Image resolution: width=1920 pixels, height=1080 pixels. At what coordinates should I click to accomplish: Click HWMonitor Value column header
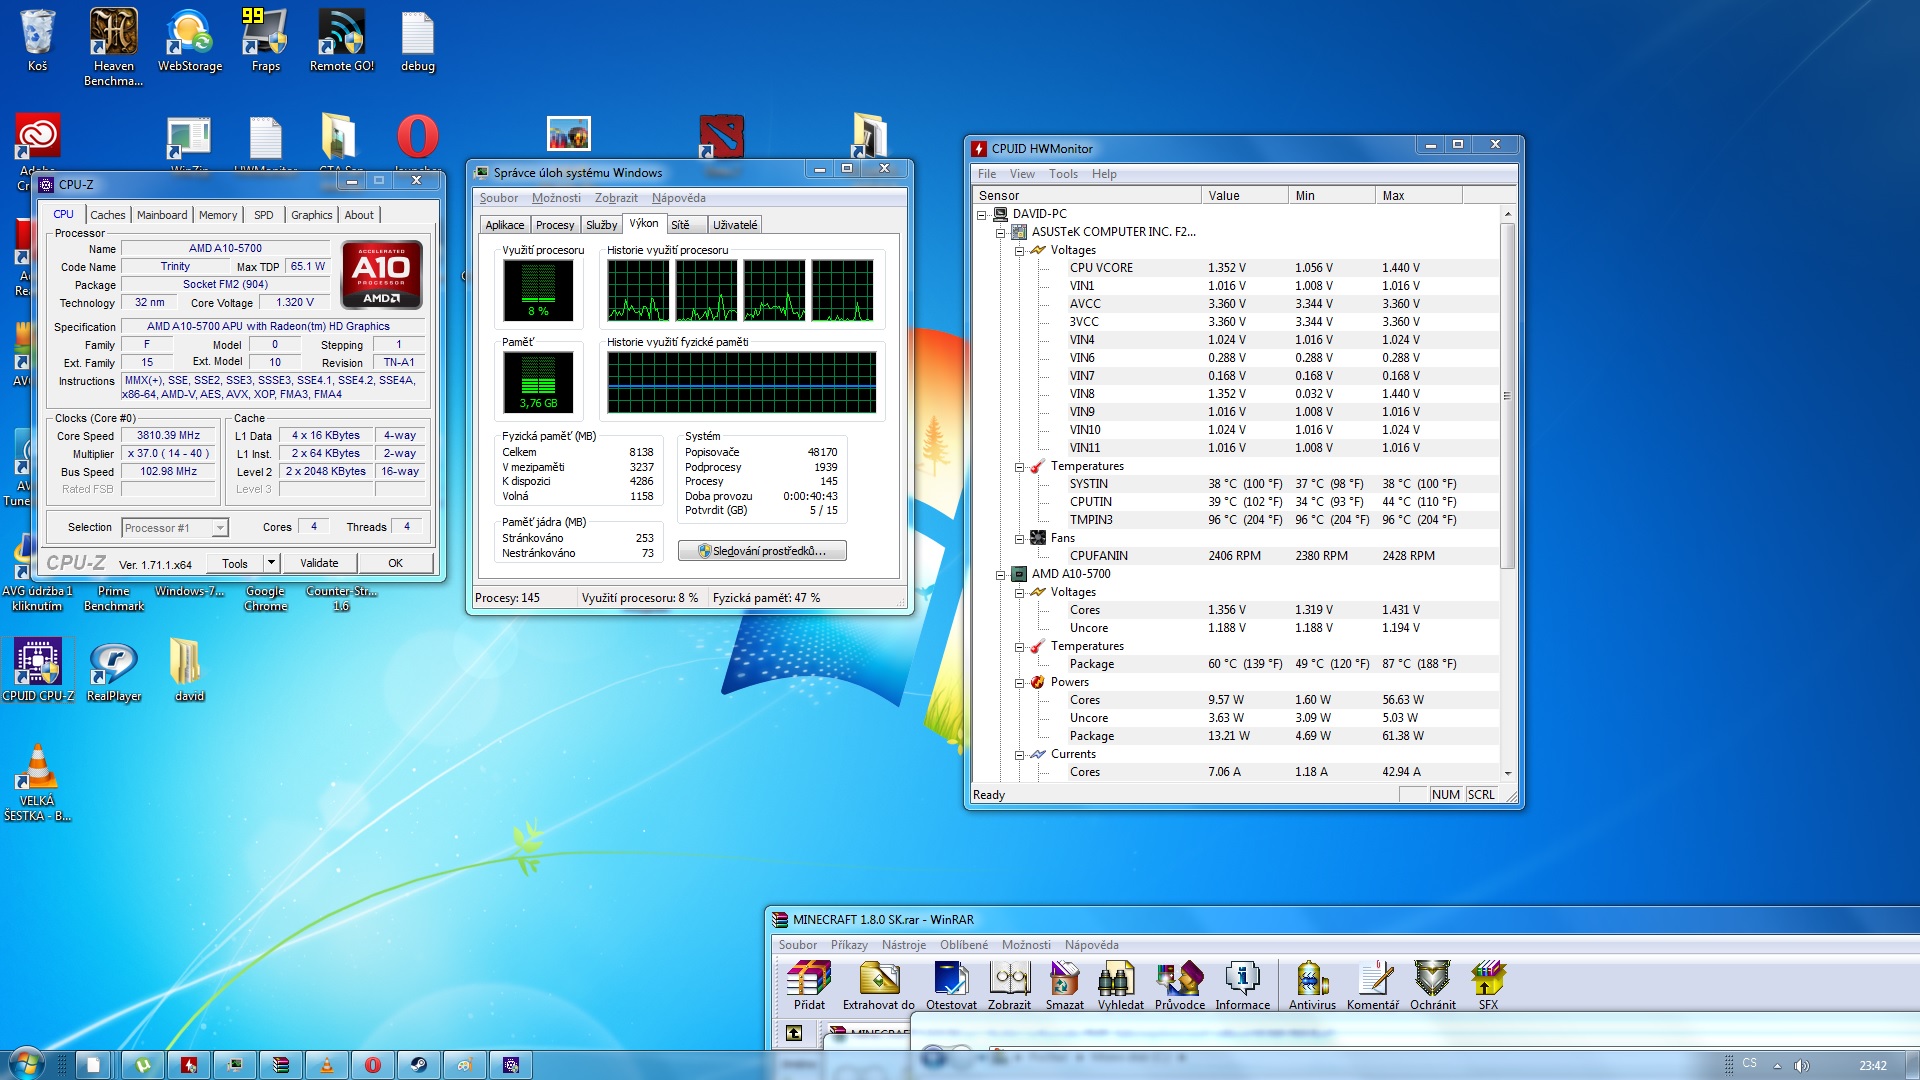click(x=1244, y=196)
